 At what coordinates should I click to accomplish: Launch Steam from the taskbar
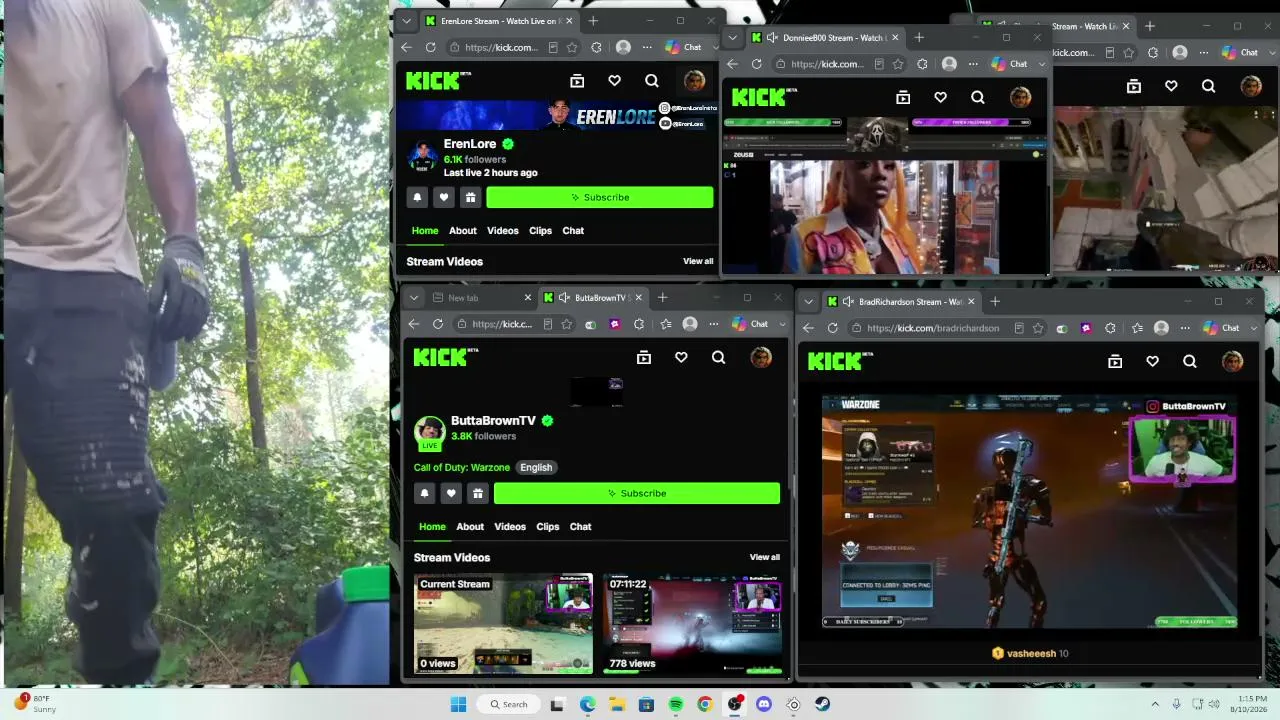click(822, 704)
